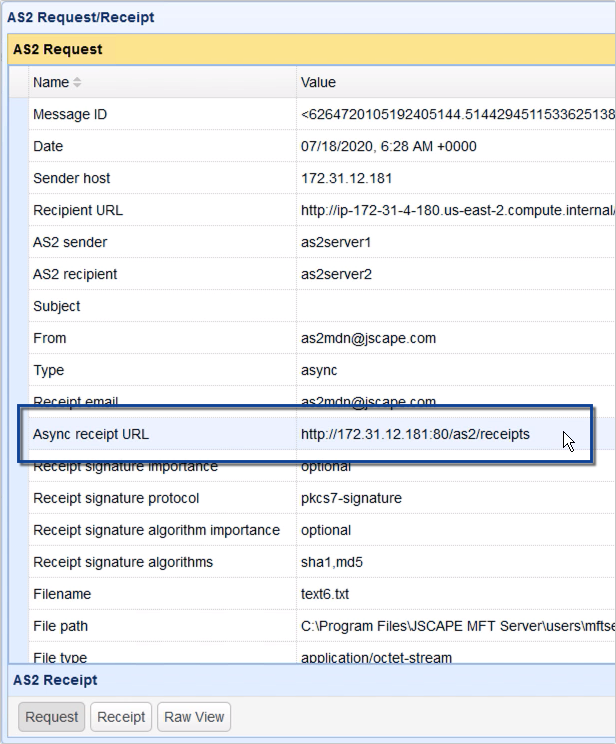Select the Message ID row

[70, 114]
